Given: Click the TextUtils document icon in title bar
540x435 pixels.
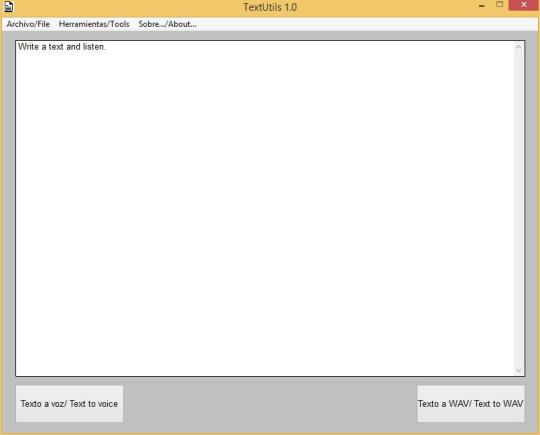Looking at the screenshot, I should [x=9, y=7].
